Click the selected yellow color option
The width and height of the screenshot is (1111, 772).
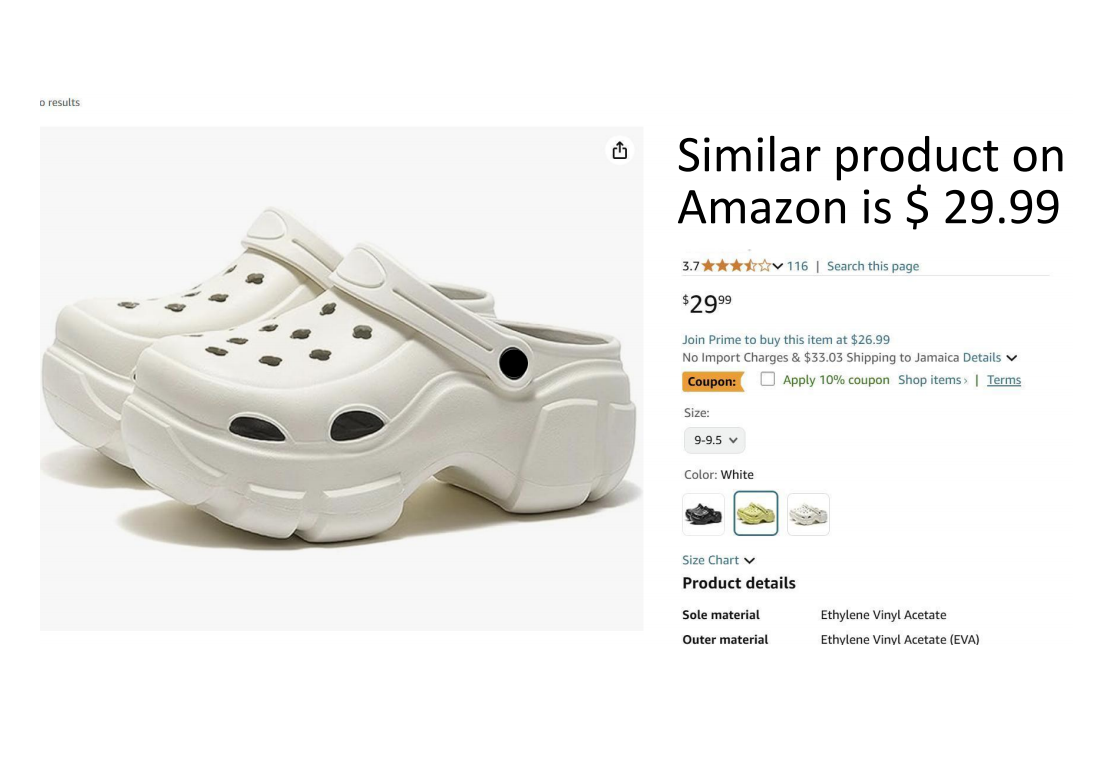[755, 513]
